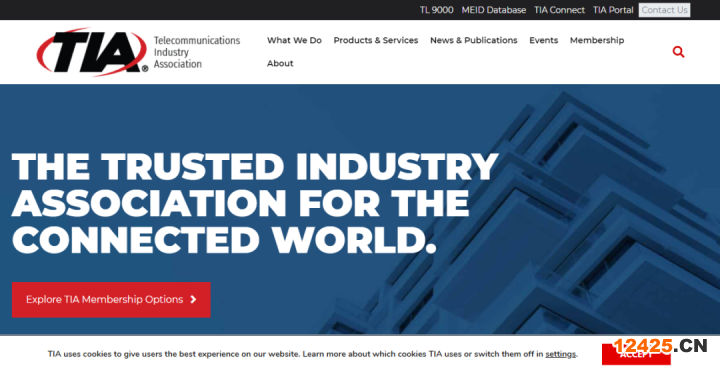Click the Telecommunications Industry Association text
This screenshot has width=720, height=368.
coord(197,52)
